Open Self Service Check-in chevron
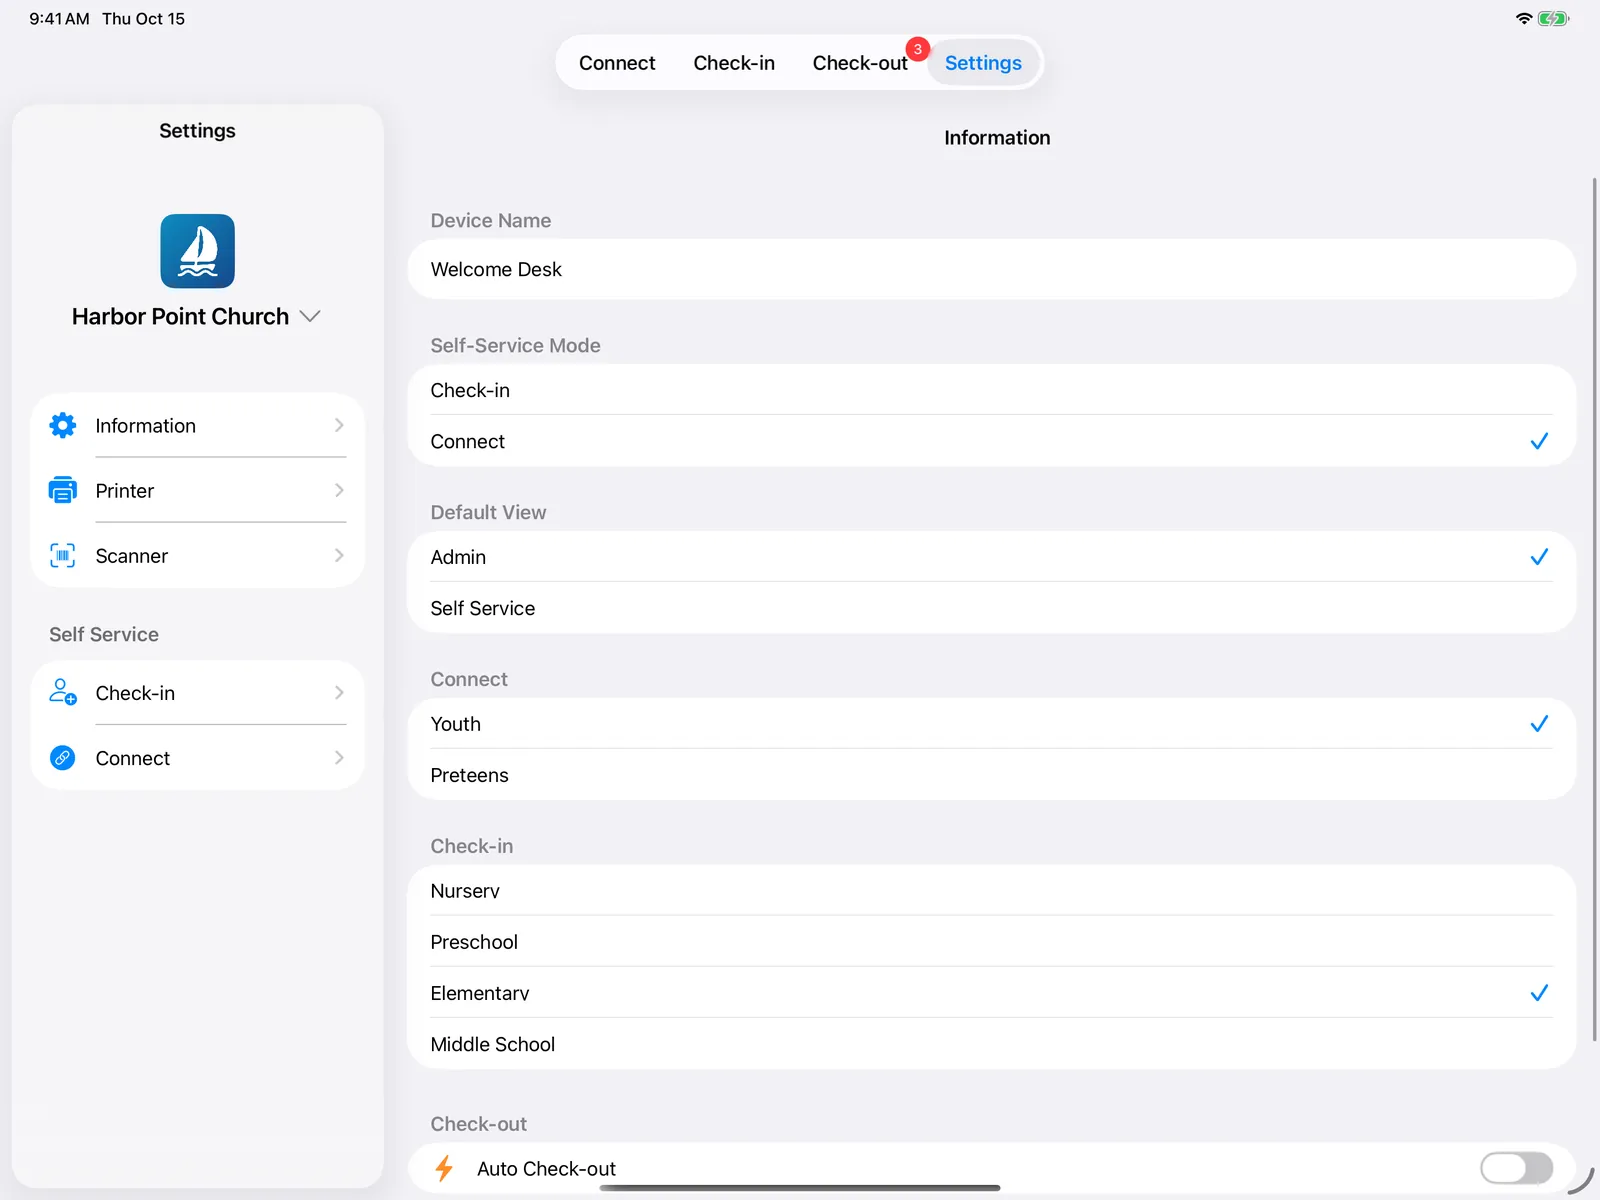 pos(339,692)
